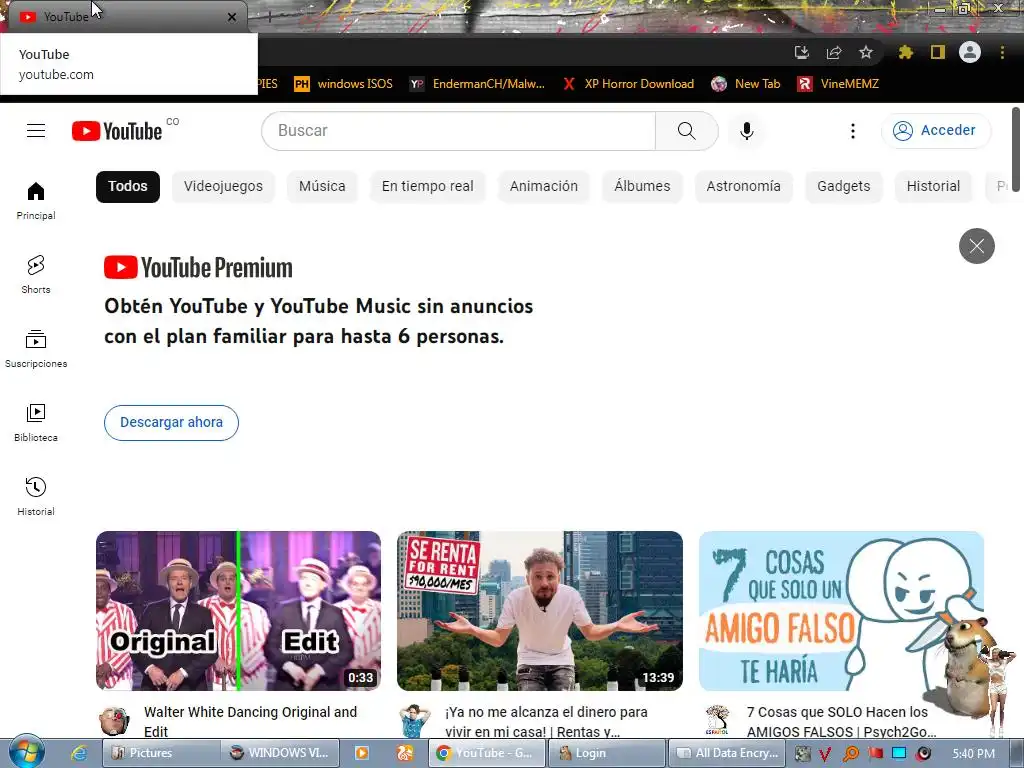Viewport: 1024px width, 768px height.
Task: Open XP Horror Download bookmark
Action: tap(628, 84)
